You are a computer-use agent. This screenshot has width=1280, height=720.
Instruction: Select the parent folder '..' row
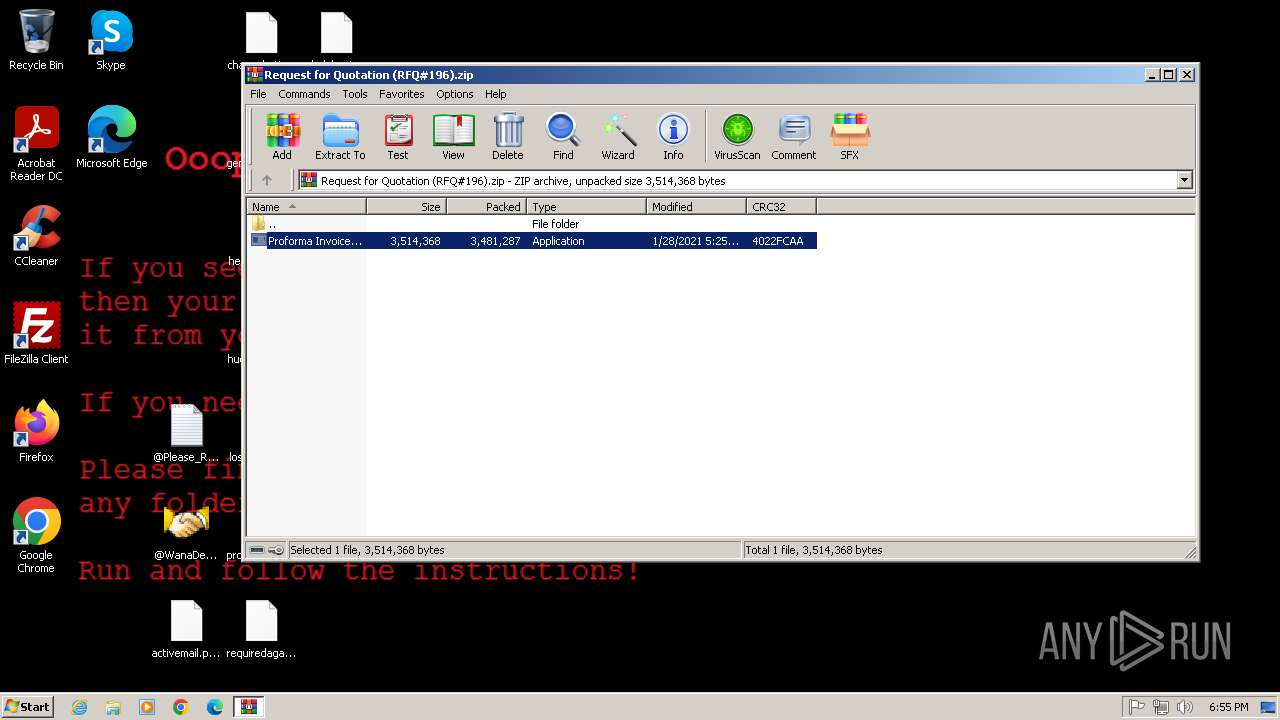tap(532, 224)
